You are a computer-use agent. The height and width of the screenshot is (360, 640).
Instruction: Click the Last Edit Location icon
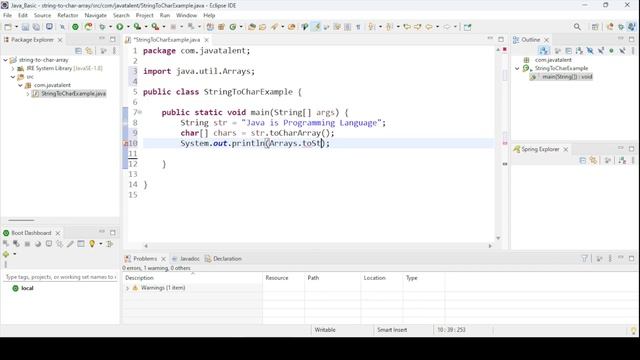click(407, 27)
